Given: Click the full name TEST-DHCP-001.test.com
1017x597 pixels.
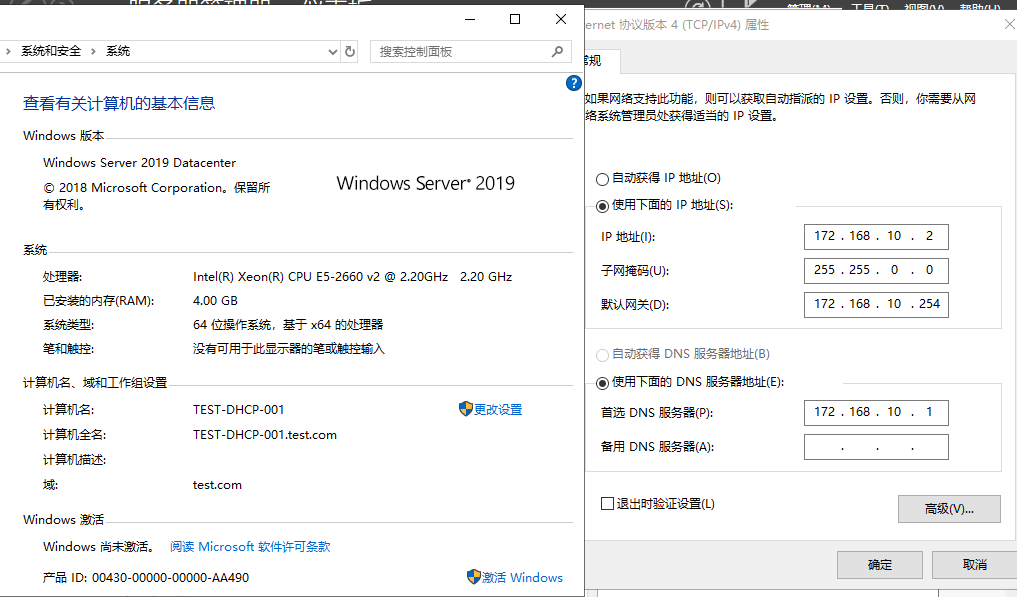Looking at the screenshot, I should [x=265, y=435].
